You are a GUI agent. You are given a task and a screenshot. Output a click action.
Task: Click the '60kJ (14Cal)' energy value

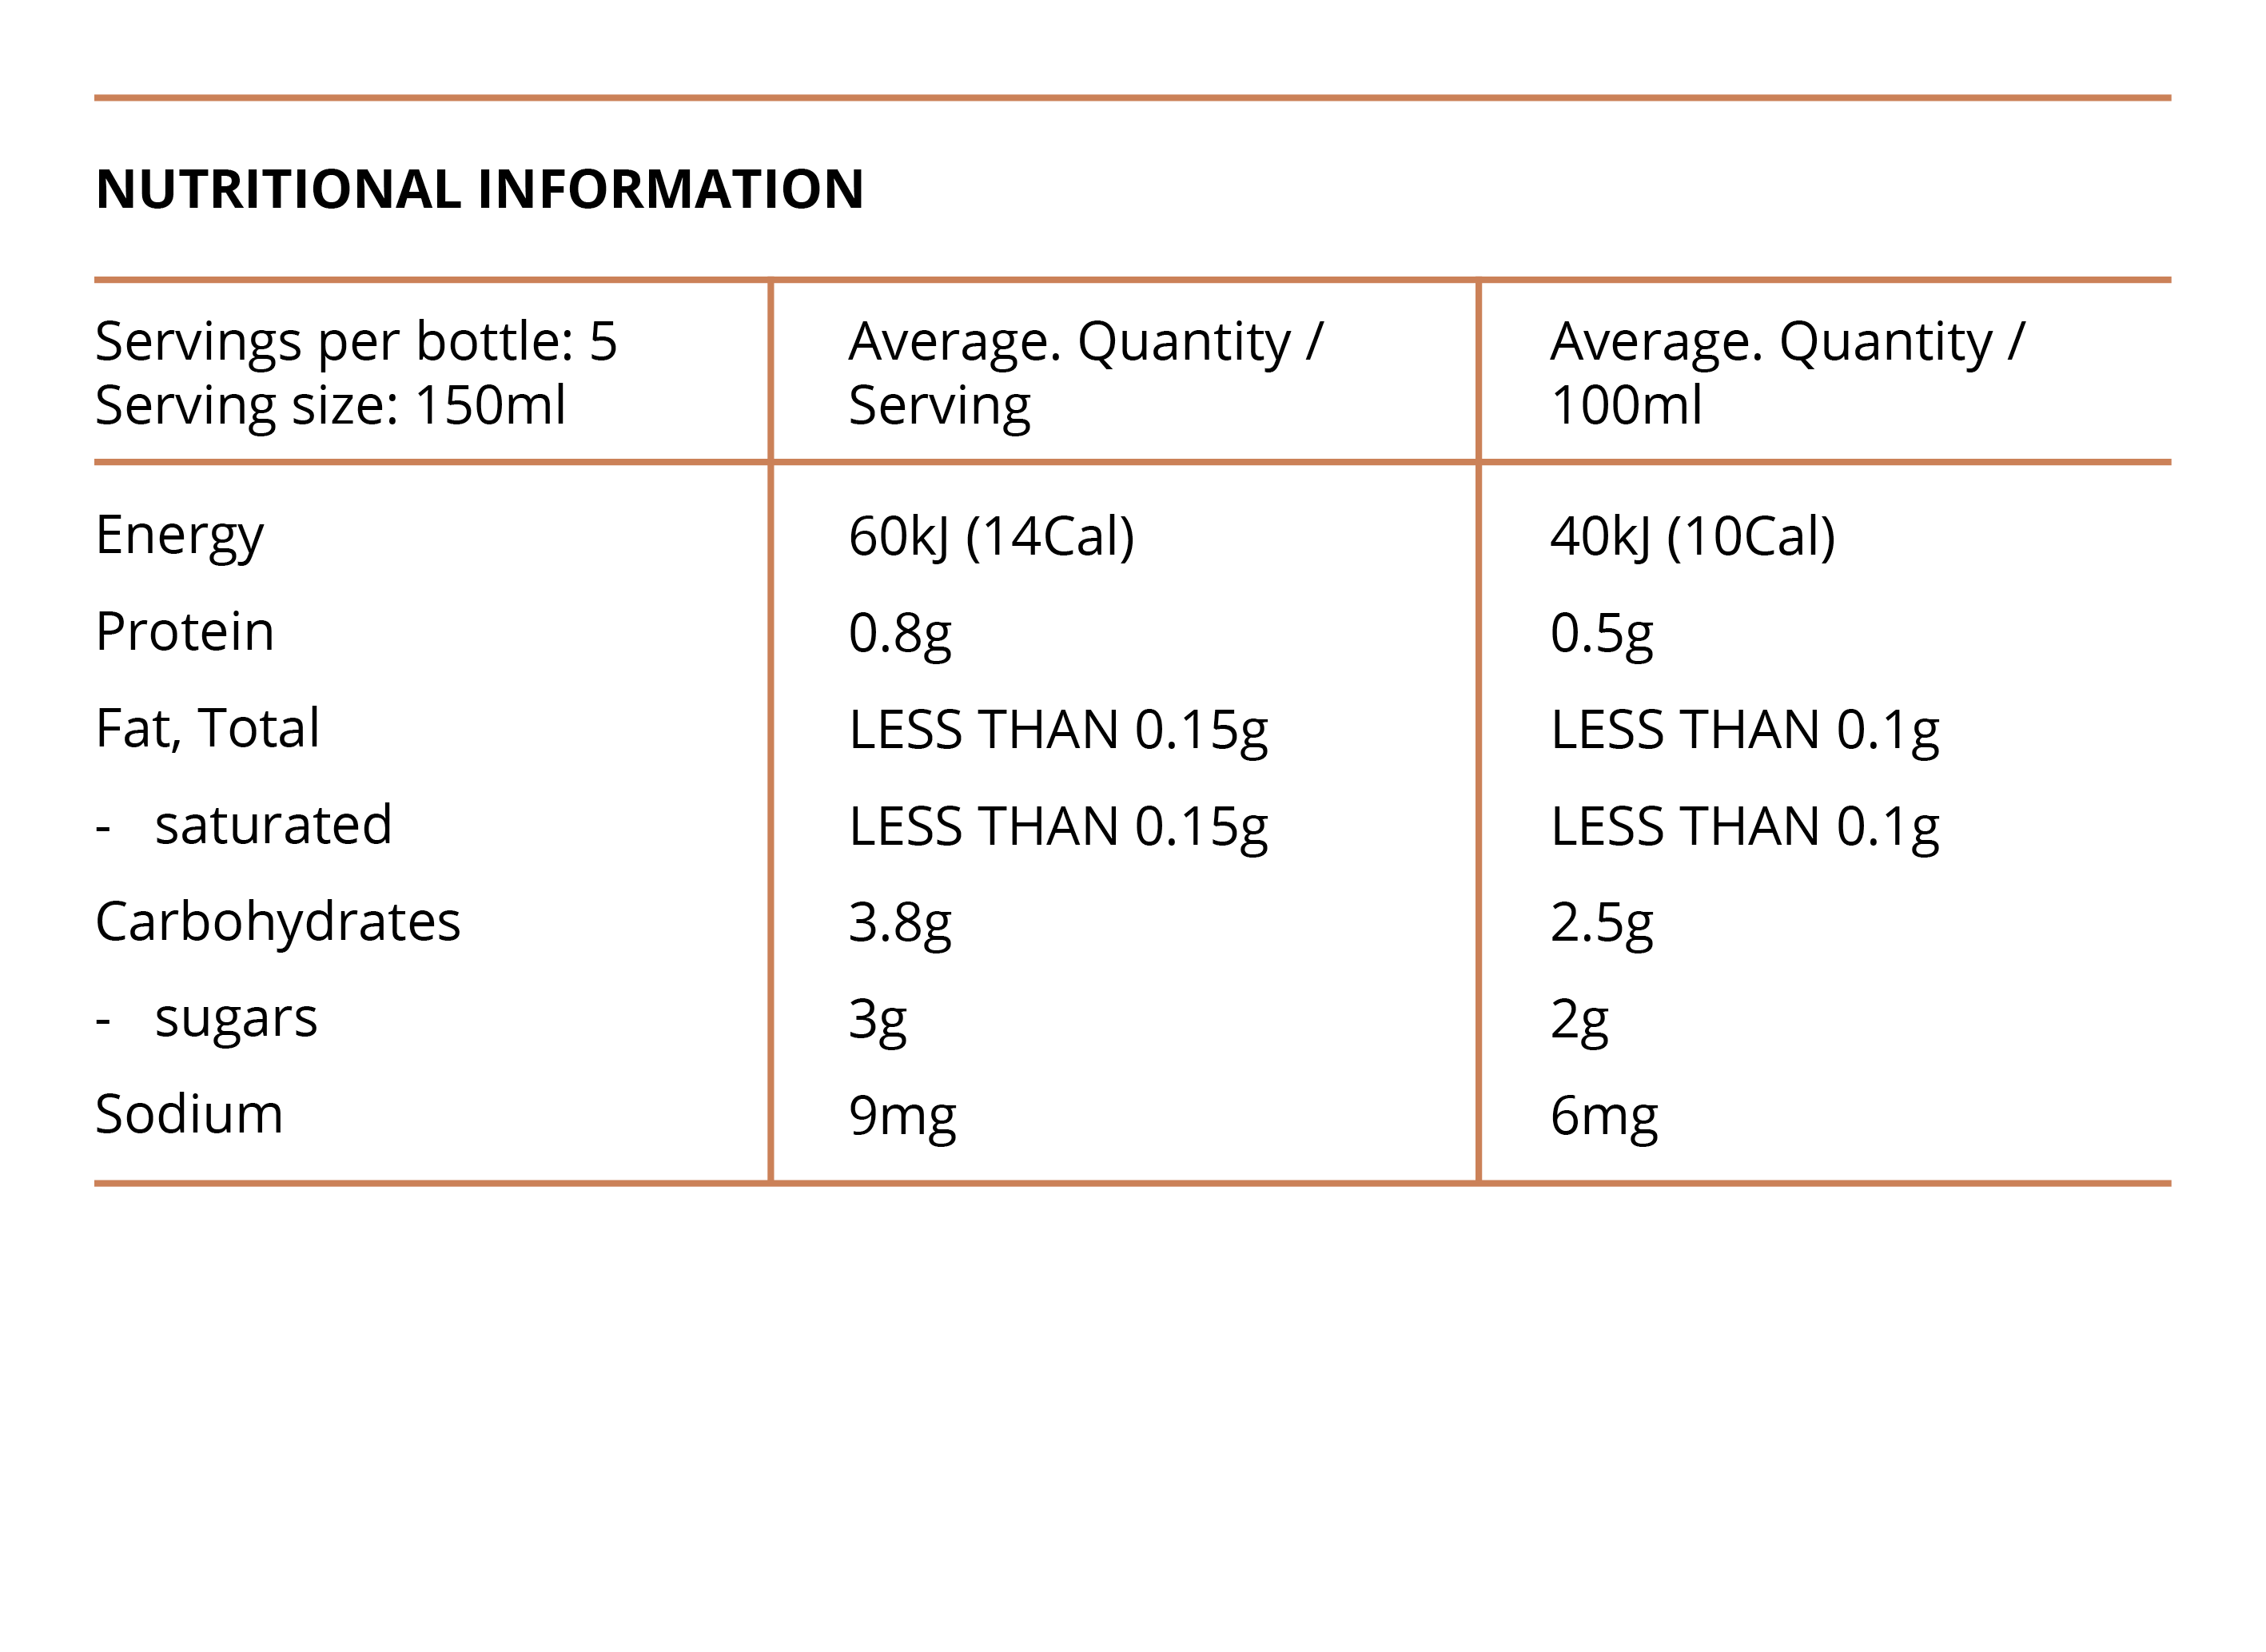(991, 537)
